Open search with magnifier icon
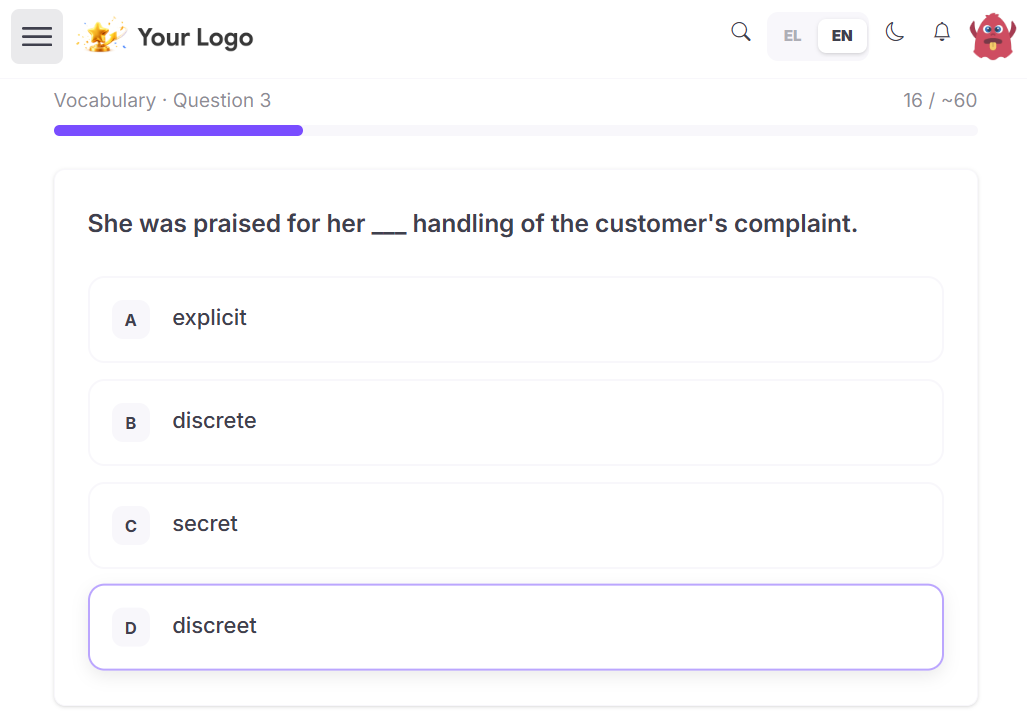 (x=741, y=32)
